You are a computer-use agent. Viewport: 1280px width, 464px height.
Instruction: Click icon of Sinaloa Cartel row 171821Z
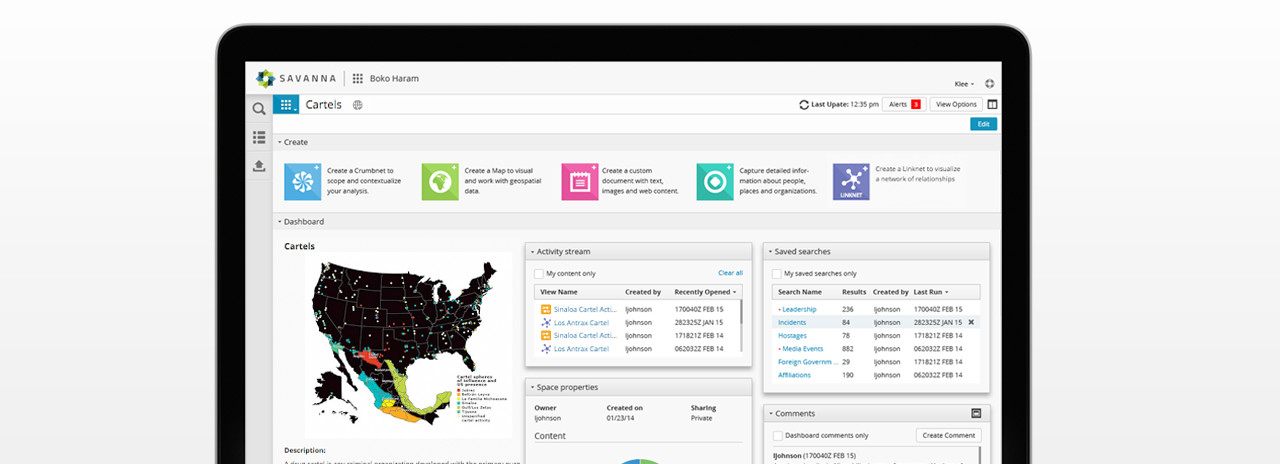point(546,336)
